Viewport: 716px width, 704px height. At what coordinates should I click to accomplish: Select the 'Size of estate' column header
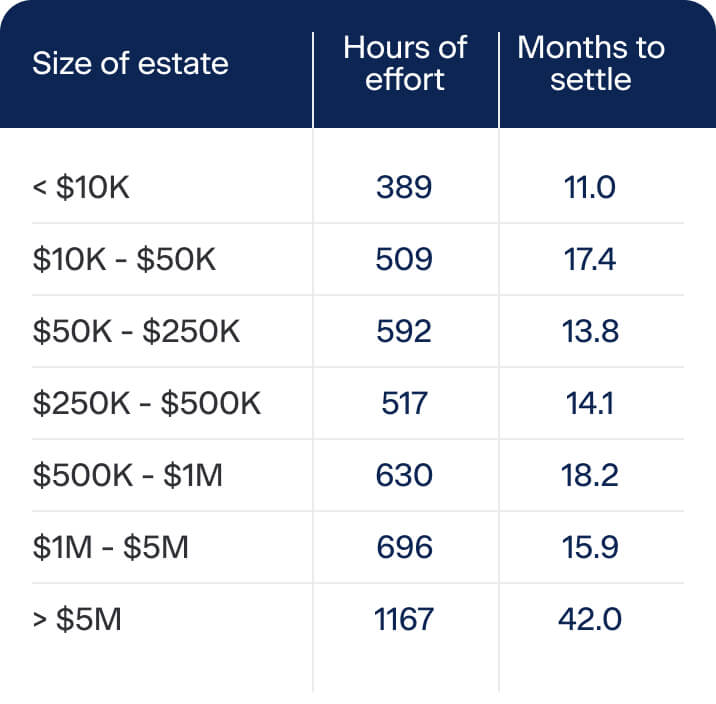(x=130, y=63)
